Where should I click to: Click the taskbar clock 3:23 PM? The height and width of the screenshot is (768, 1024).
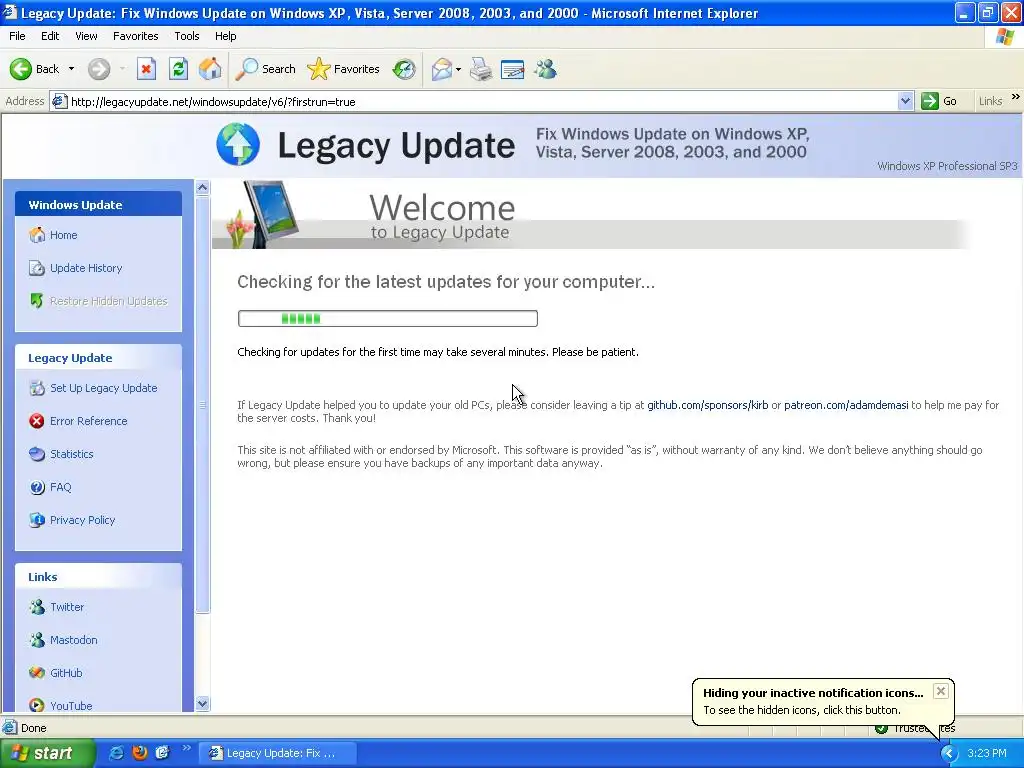(987, 753)
